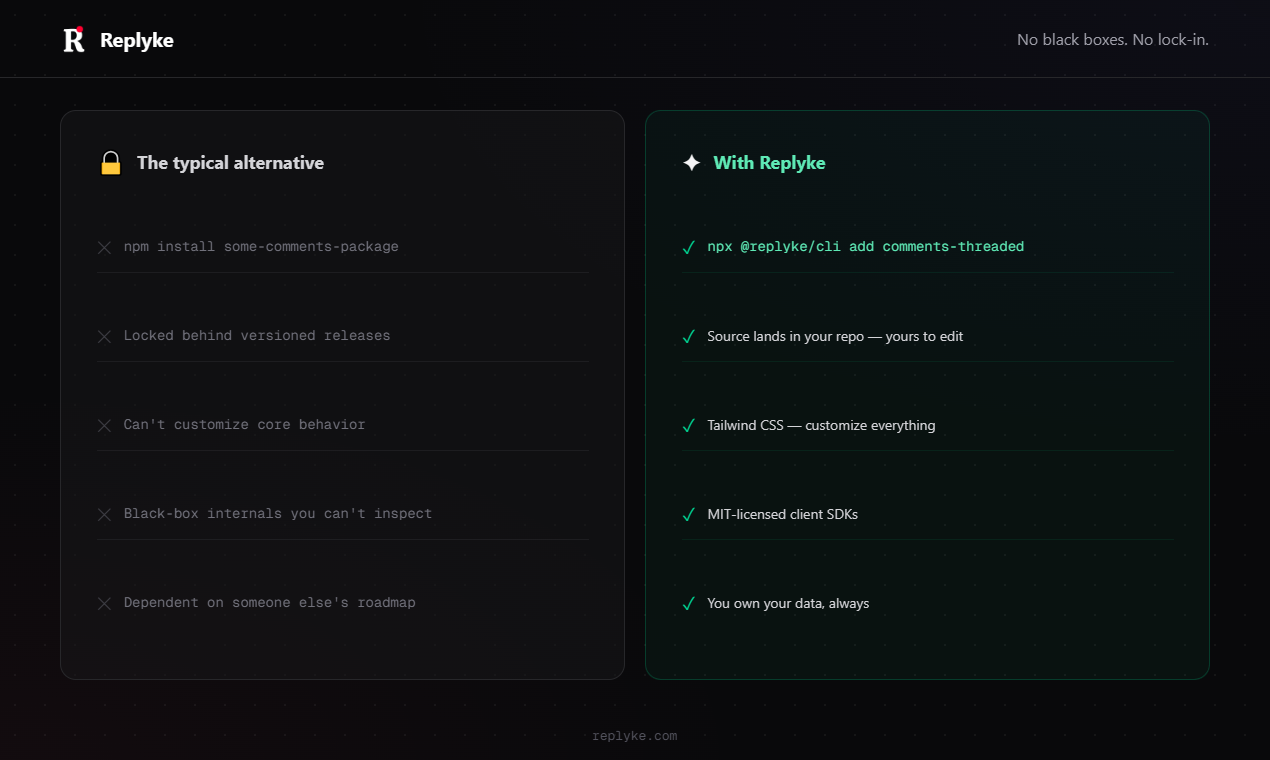Click the X icon beside npm install row
Screen dimensions: 1270x760
[x=104, y=247]
